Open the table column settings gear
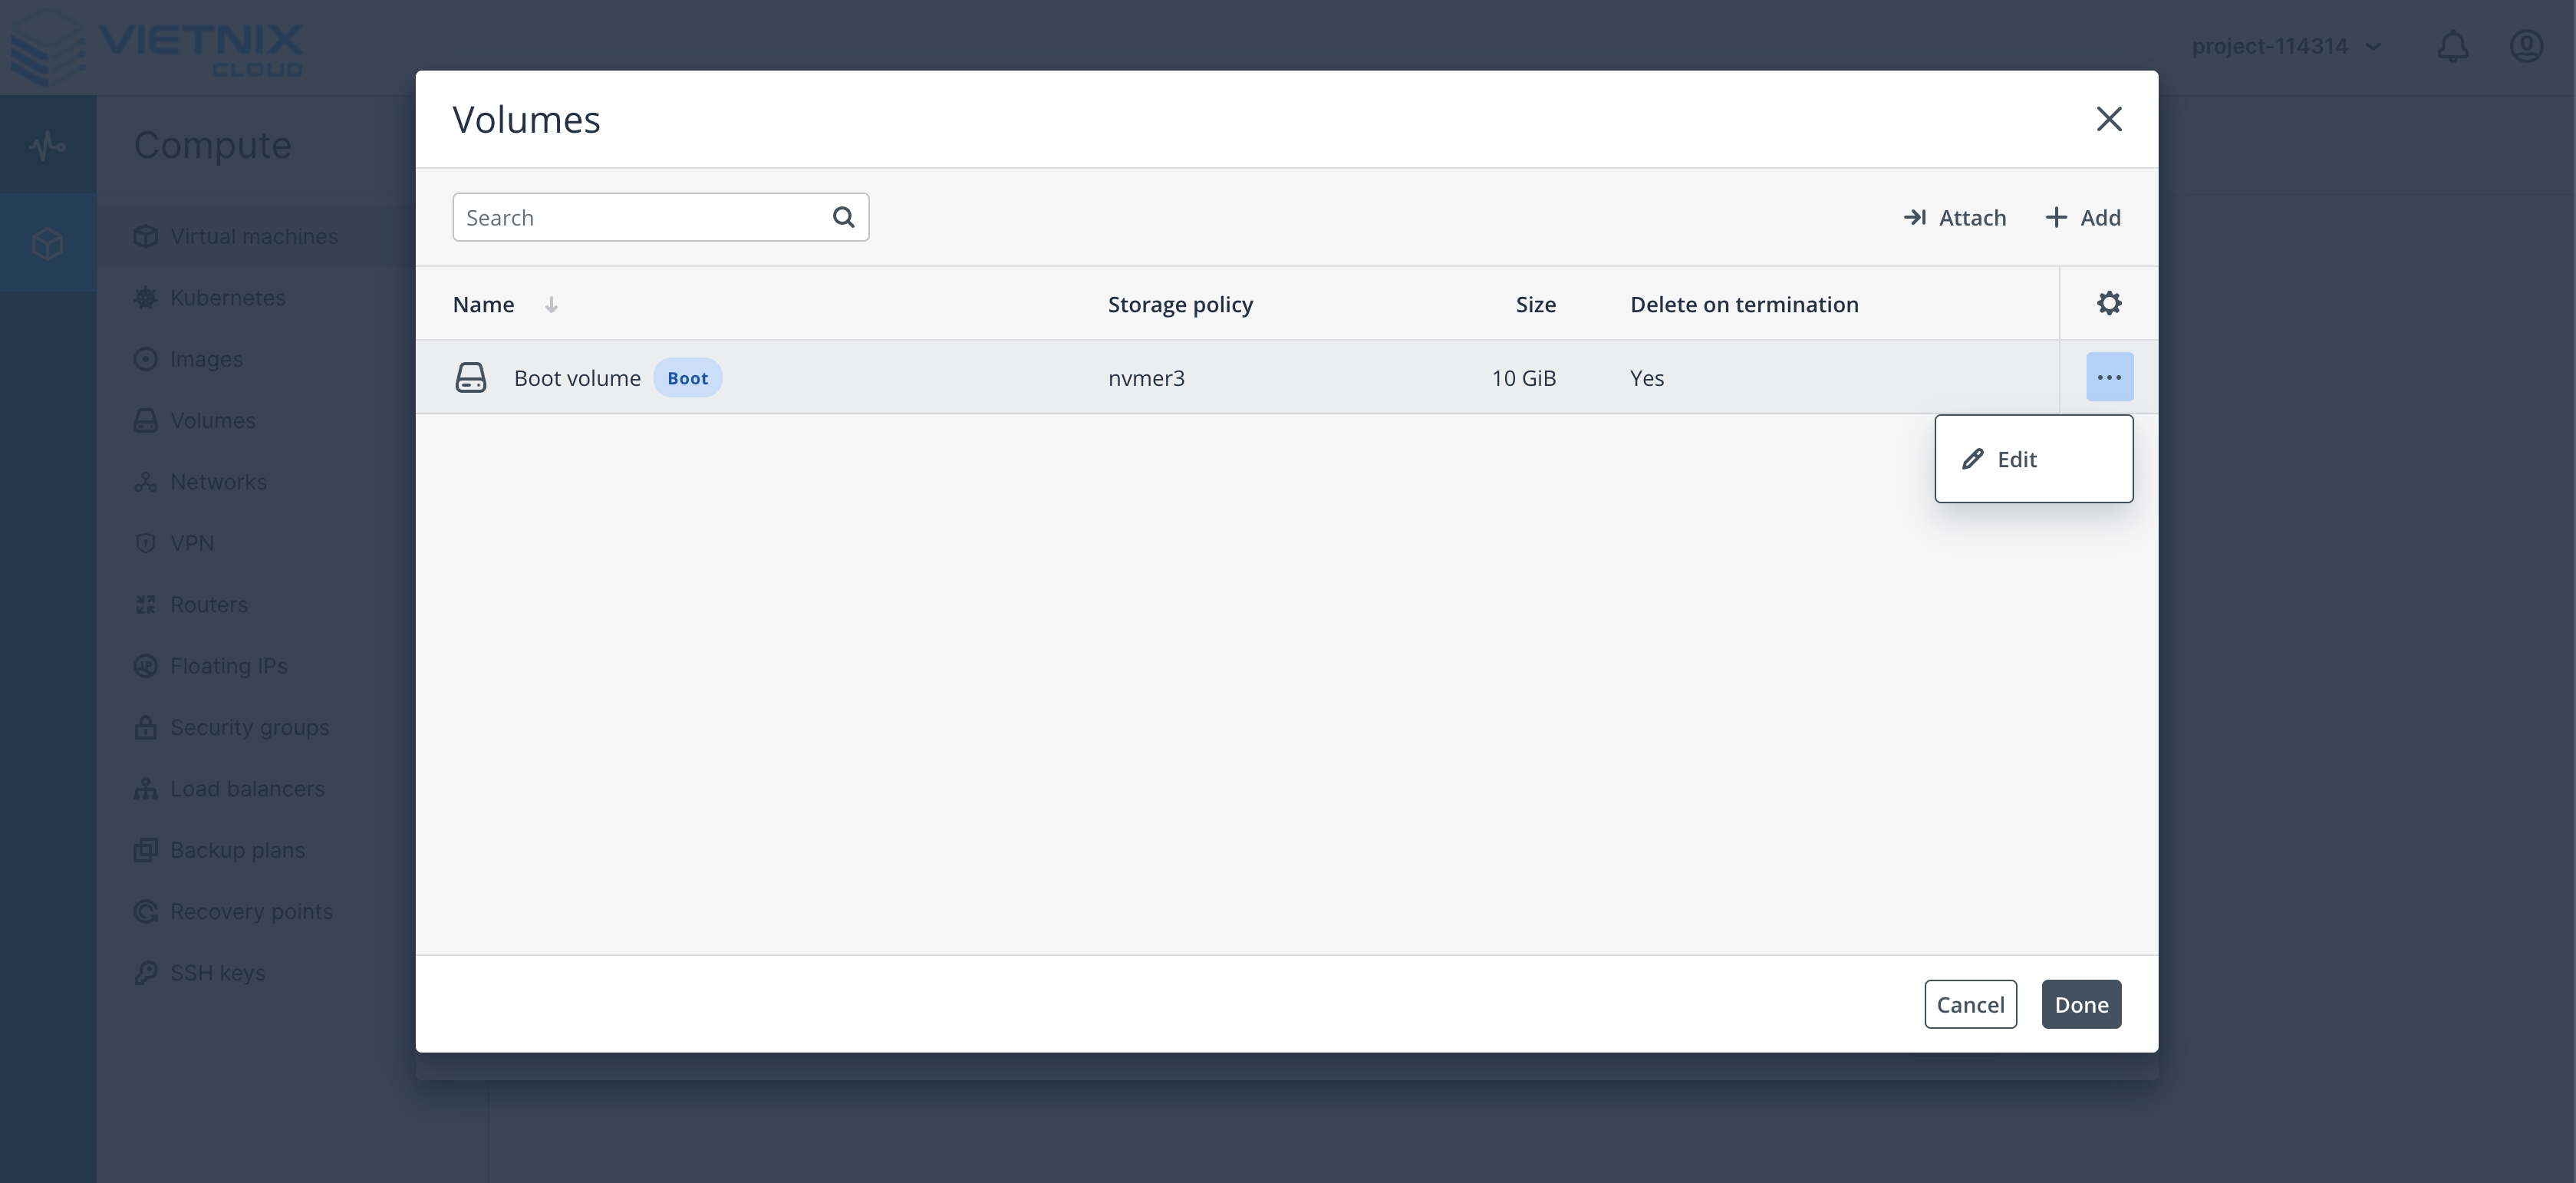 coord(2108,302)
